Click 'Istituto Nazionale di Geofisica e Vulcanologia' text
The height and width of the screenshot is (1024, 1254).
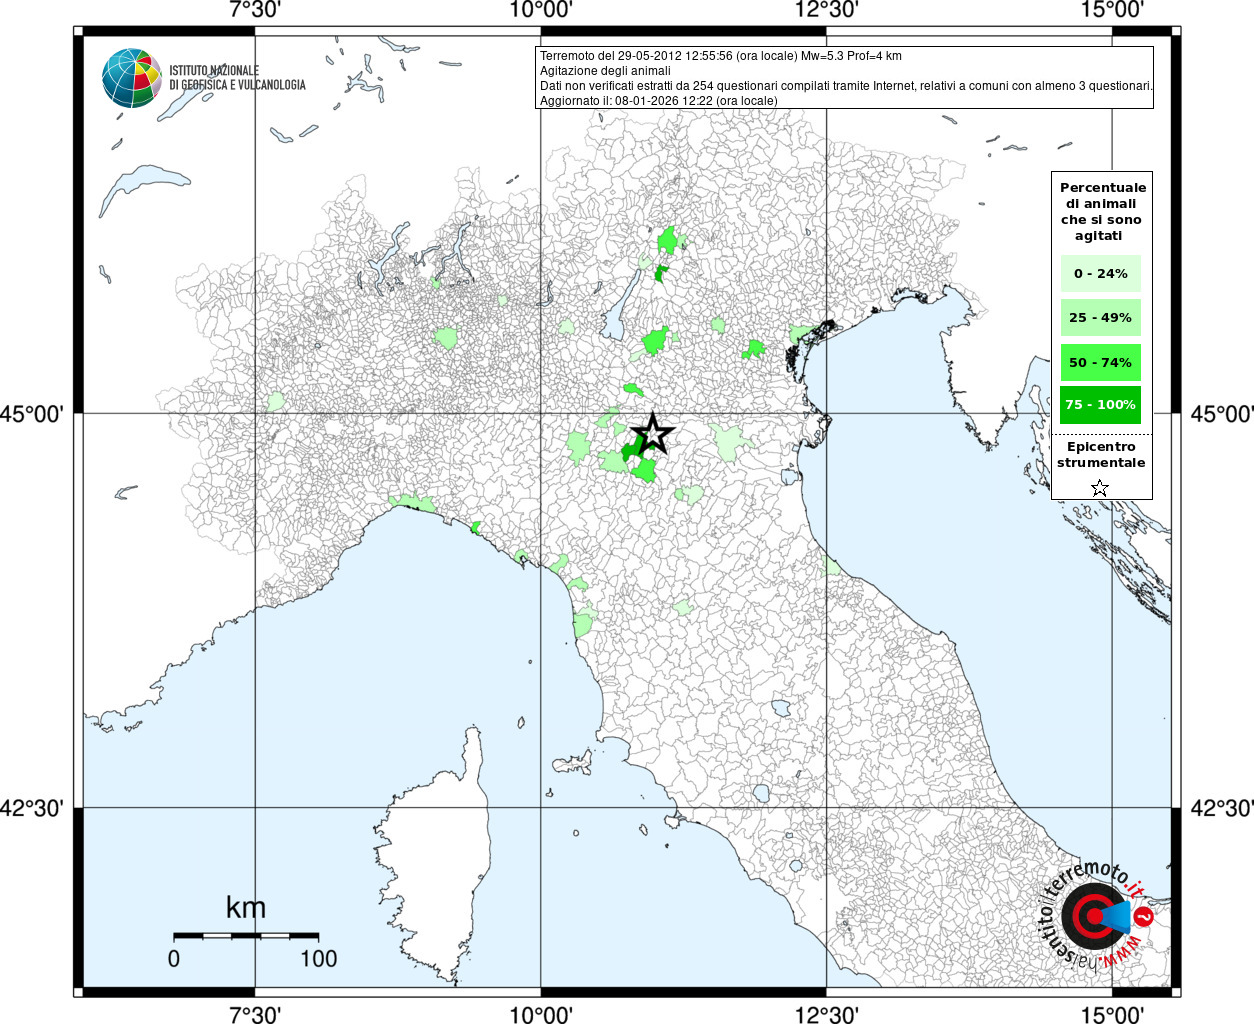(x=237, y=78)
